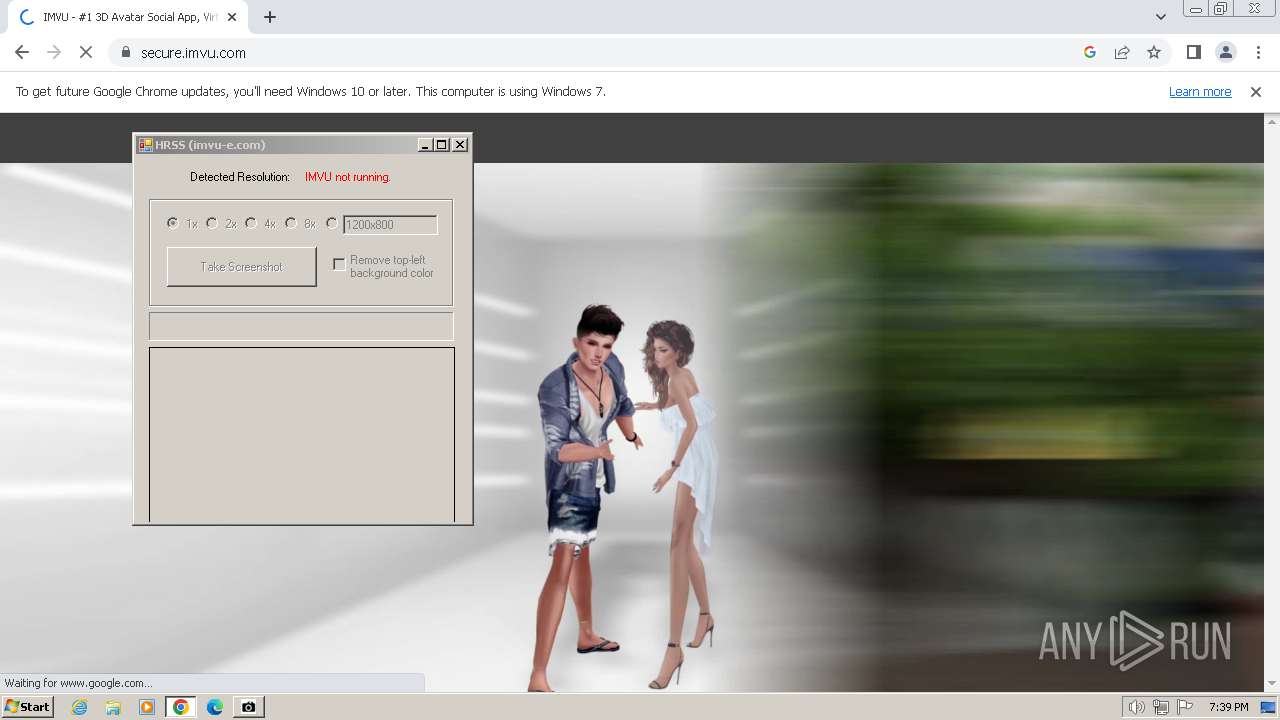
Task: Stop loading the page
Action: tap(86, 52)
